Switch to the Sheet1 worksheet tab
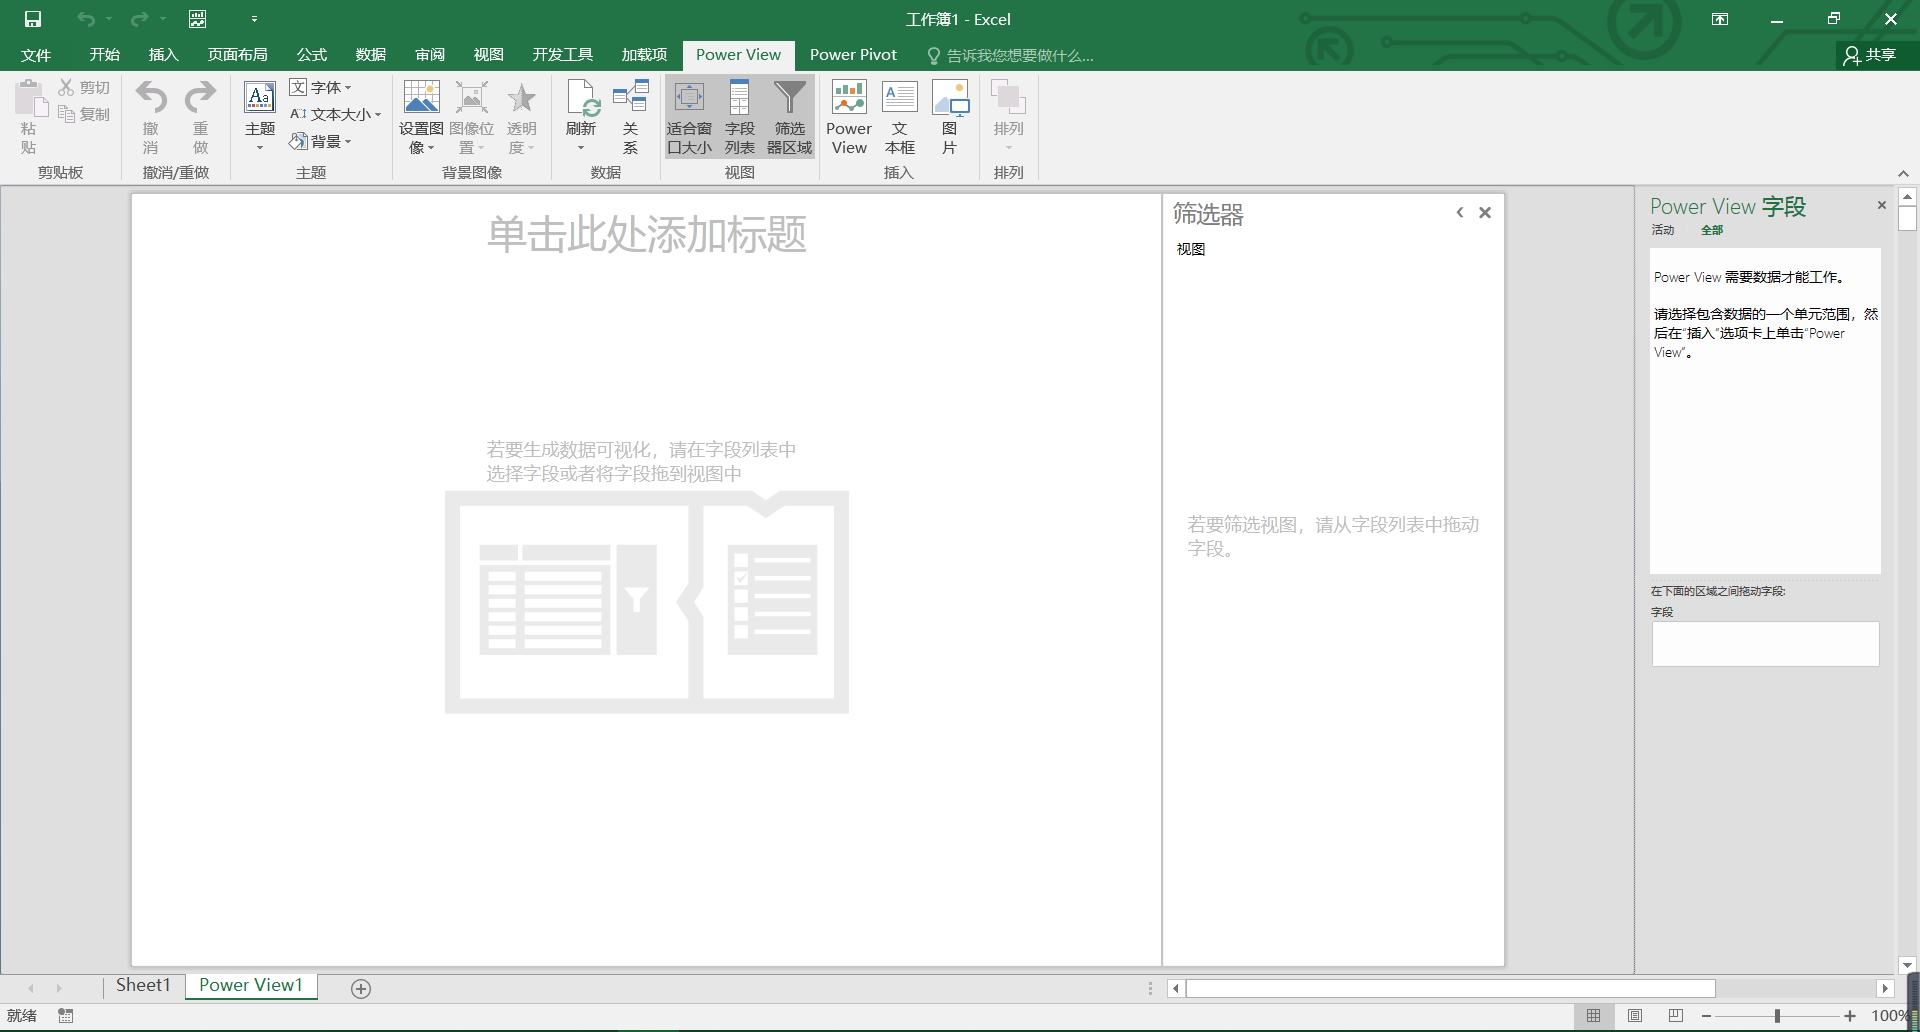Image resolution: width=1920 pixels, height=1032 pixels. (x=143, y=985)
